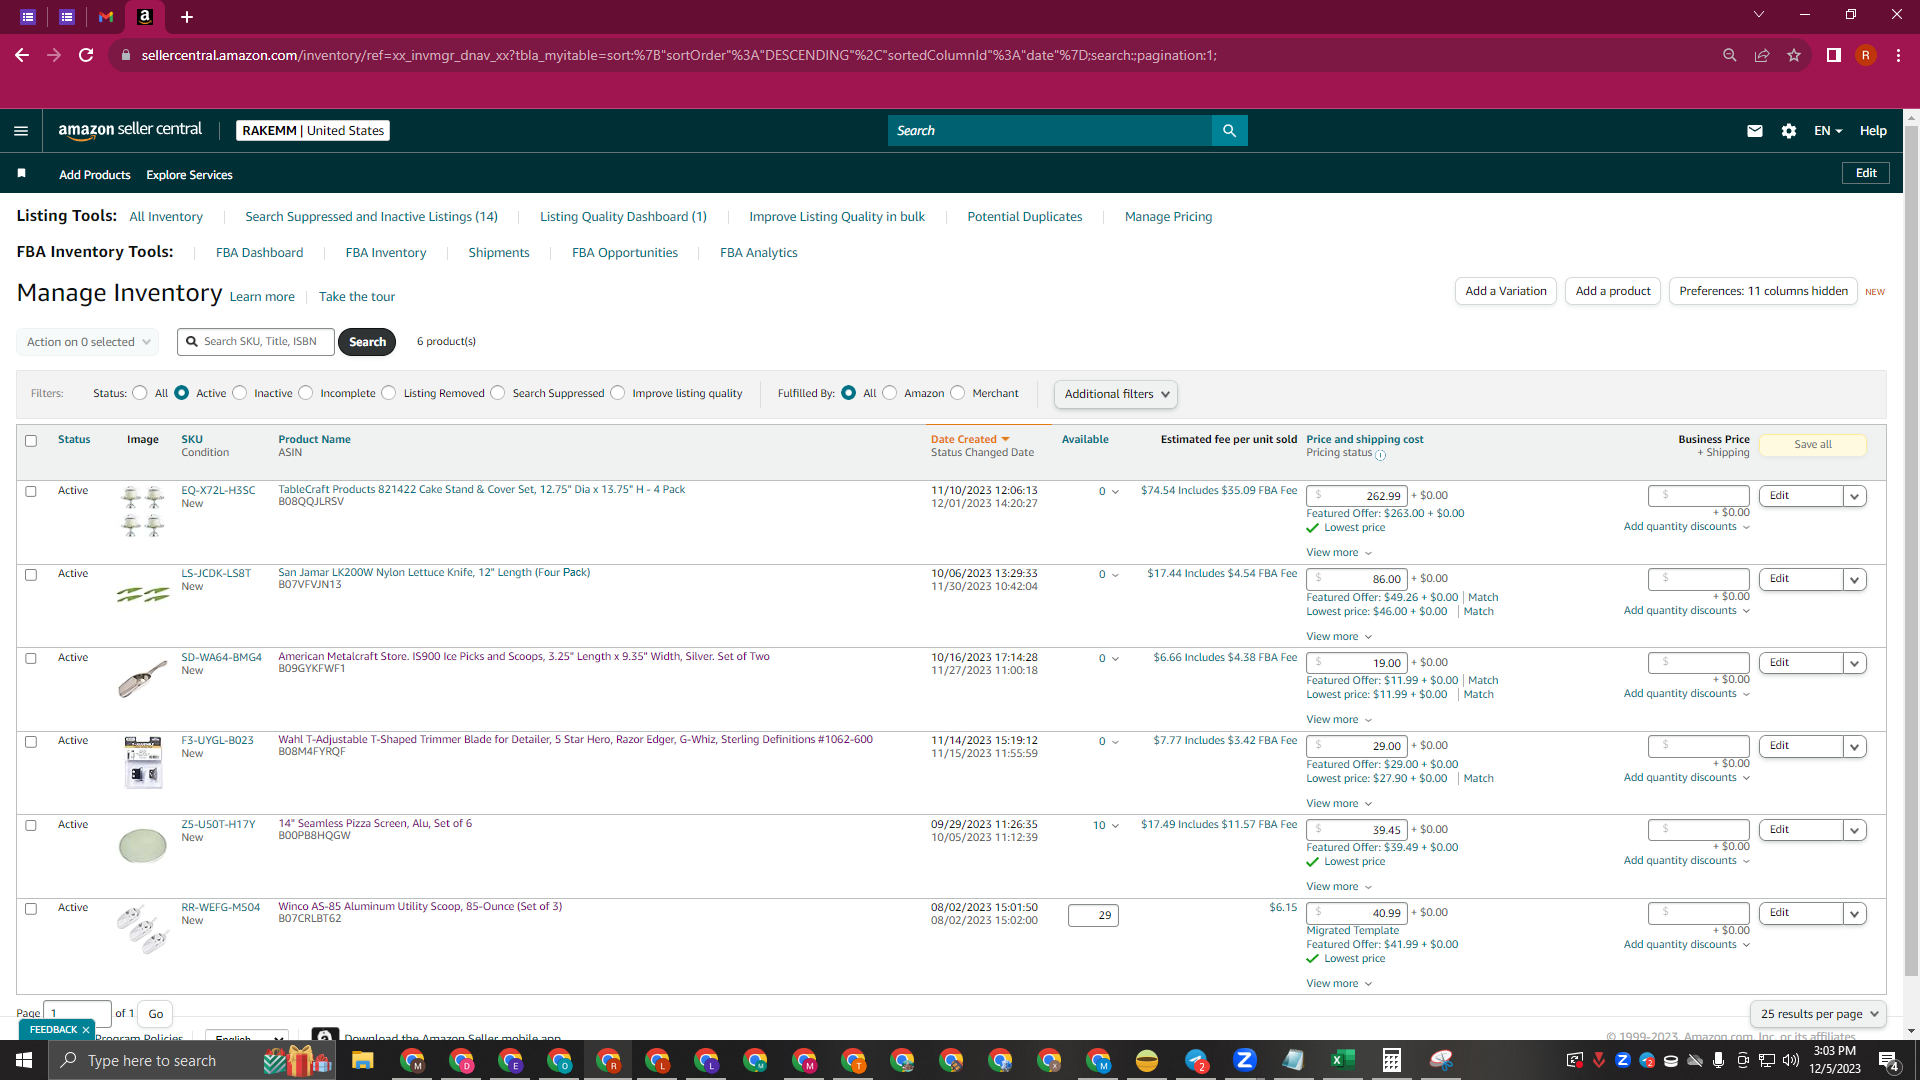Open a new browser tab
The height and width of the screenshot is (1080, 1920).
(x=187, y=17)
